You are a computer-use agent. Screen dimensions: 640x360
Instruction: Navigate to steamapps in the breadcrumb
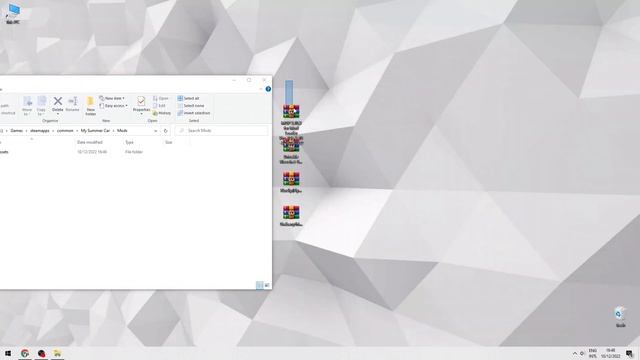[x=40, y=131]
